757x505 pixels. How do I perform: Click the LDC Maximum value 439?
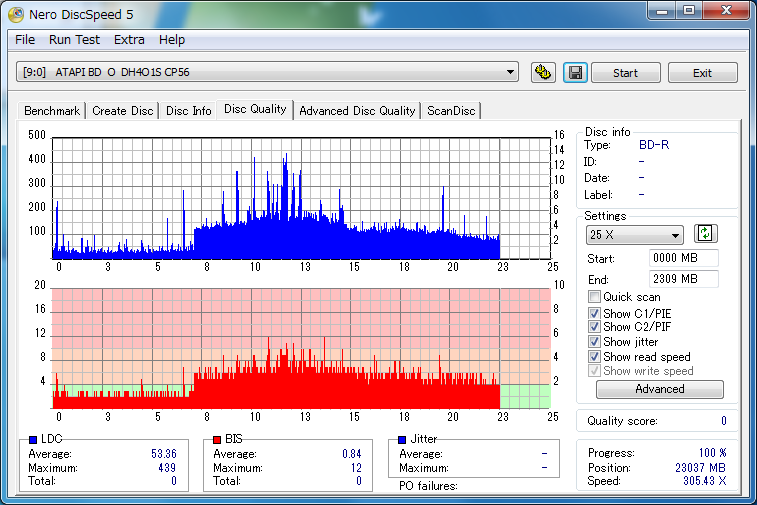click(167, 468)
